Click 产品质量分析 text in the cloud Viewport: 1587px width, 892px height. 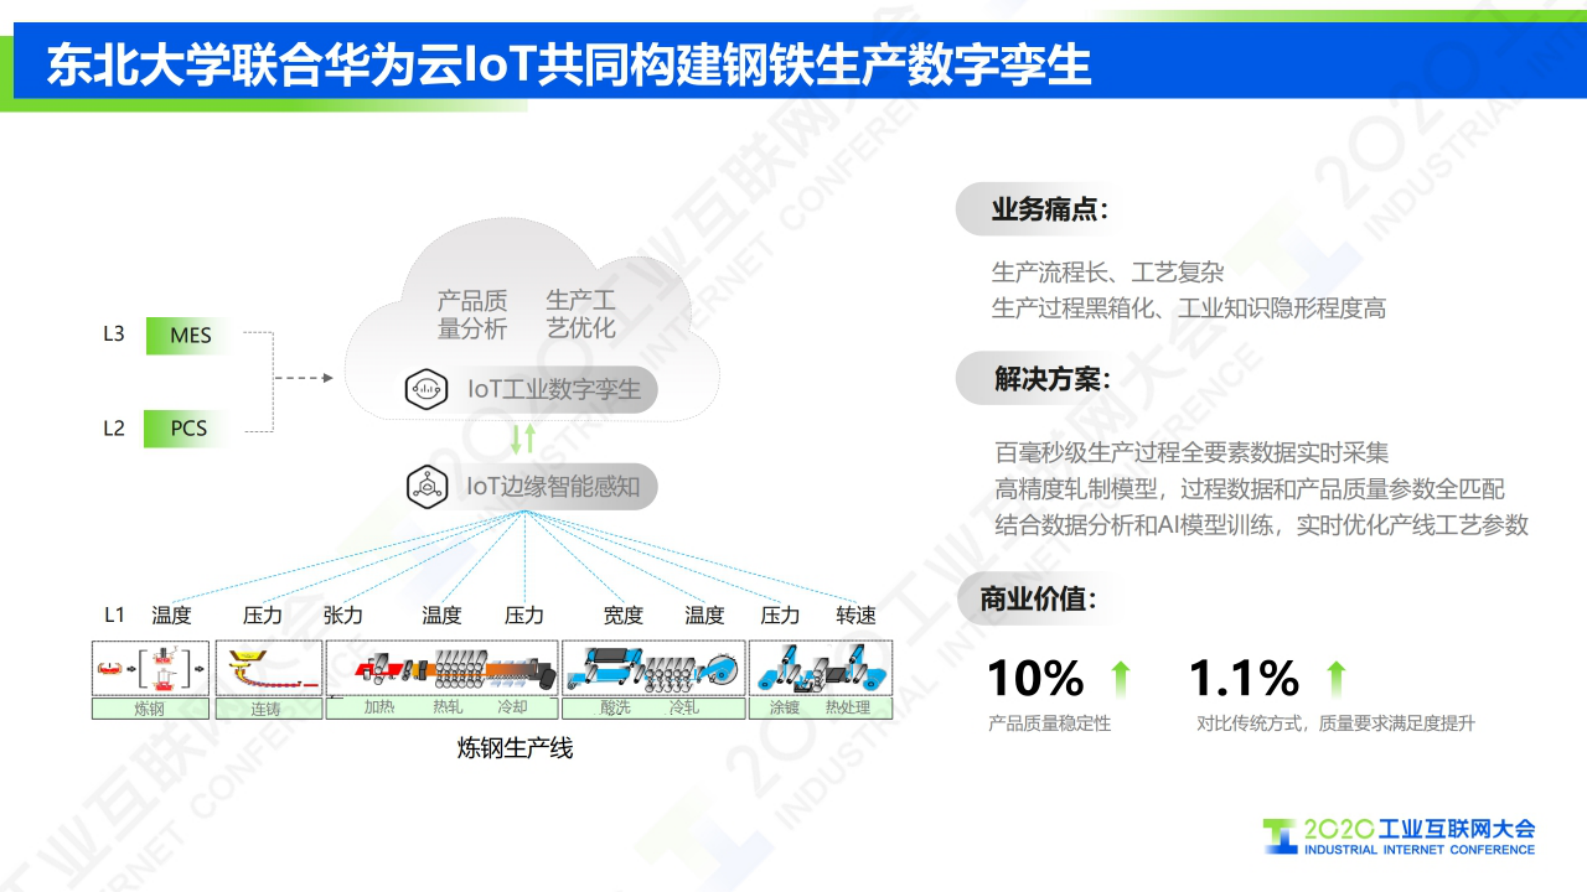(472, 314)
